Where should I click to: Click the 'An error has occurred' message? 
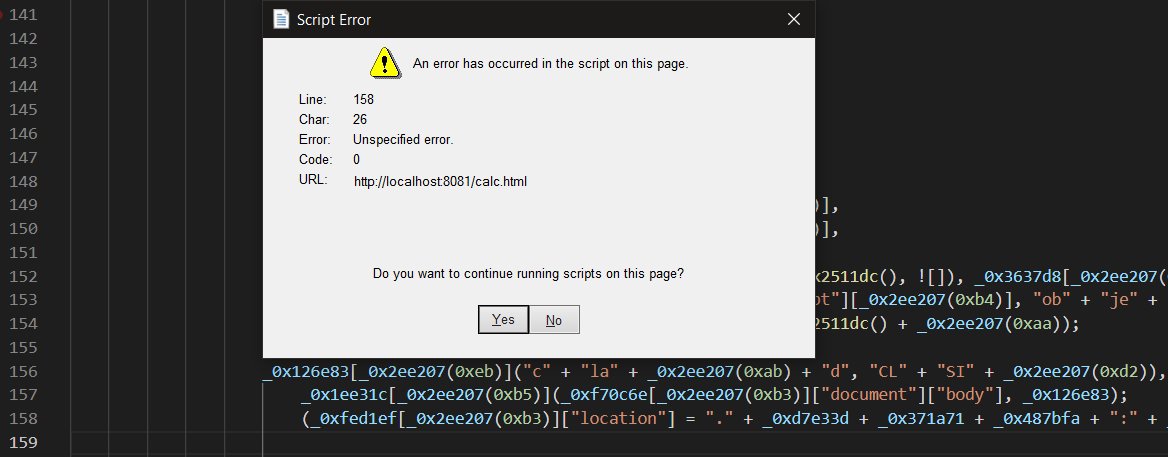pyautogui.click(x=550, y=64)
